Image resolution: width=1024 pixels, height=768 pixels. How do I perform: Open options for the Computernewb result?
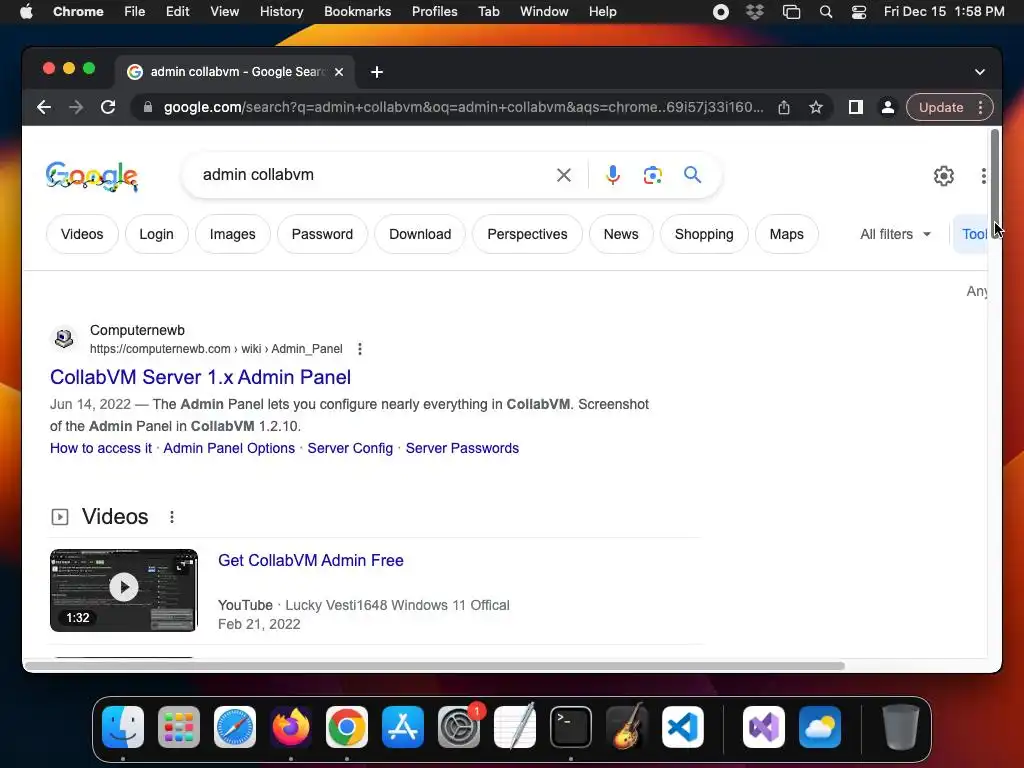(360, 349)
